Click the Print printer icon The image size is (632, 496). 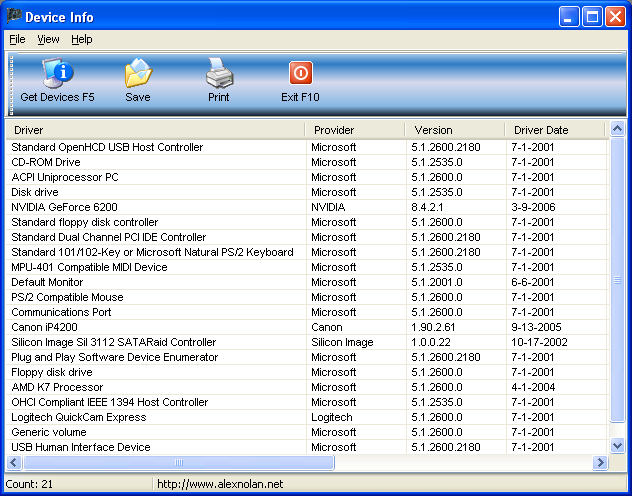point(219,73)
